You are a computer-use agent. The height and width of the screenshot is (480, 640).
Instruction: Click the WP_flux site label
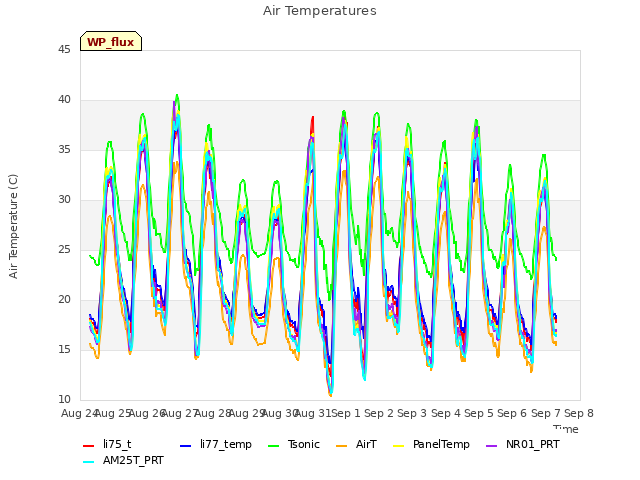(x=111, y=41)
